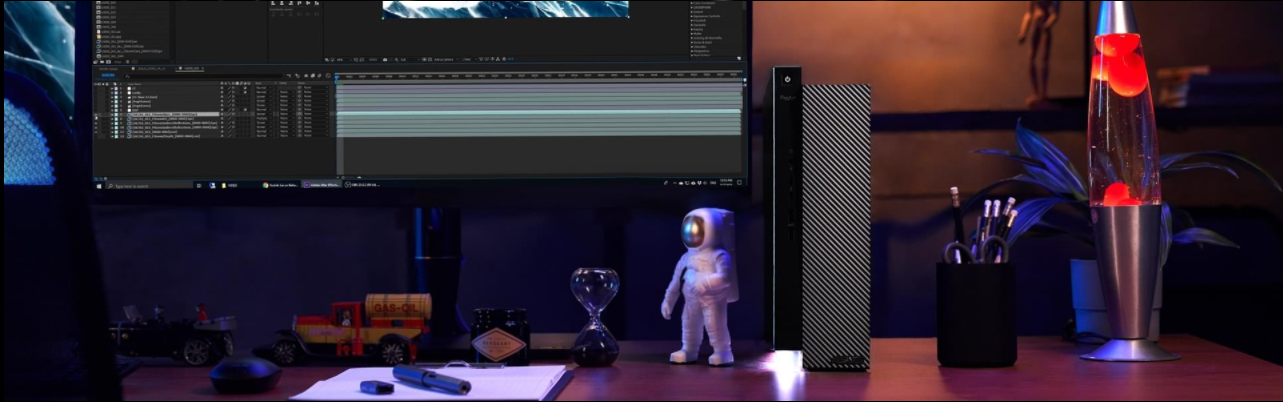Toggle the shy switch on layer 1
Screen dimensions: 1283x402
(x=222, y=88)
